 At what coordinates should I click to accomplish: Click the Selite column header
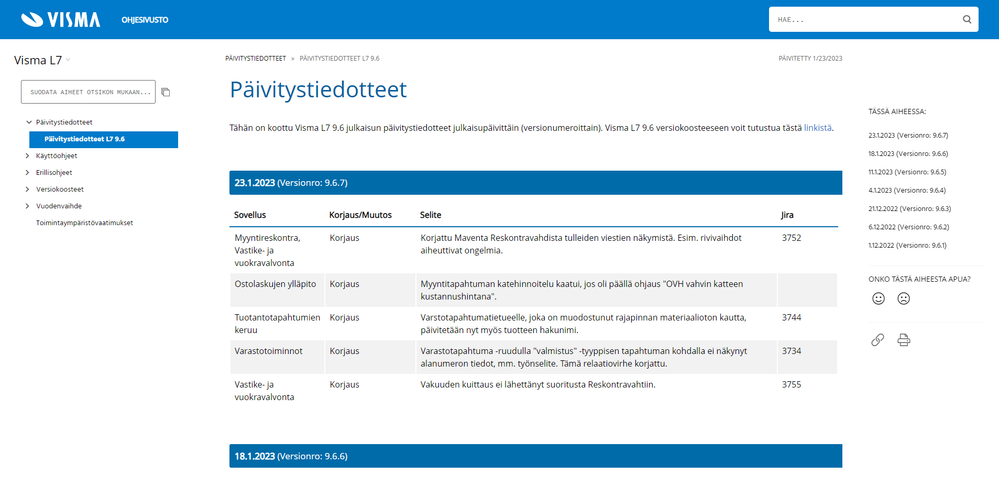431,215
